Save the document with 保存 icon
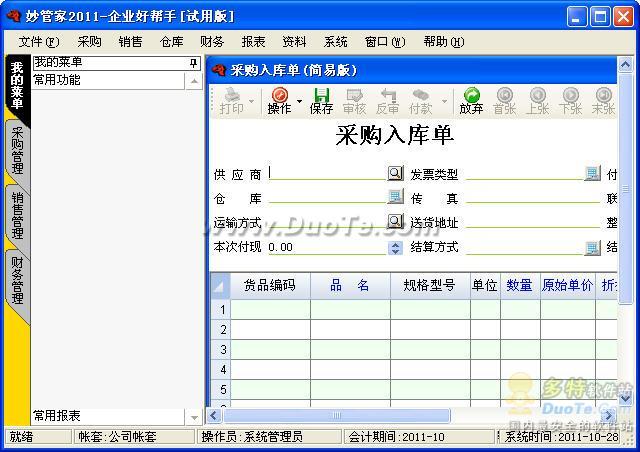This screenshot has width=640, height=452. click(x=321, y=100)
